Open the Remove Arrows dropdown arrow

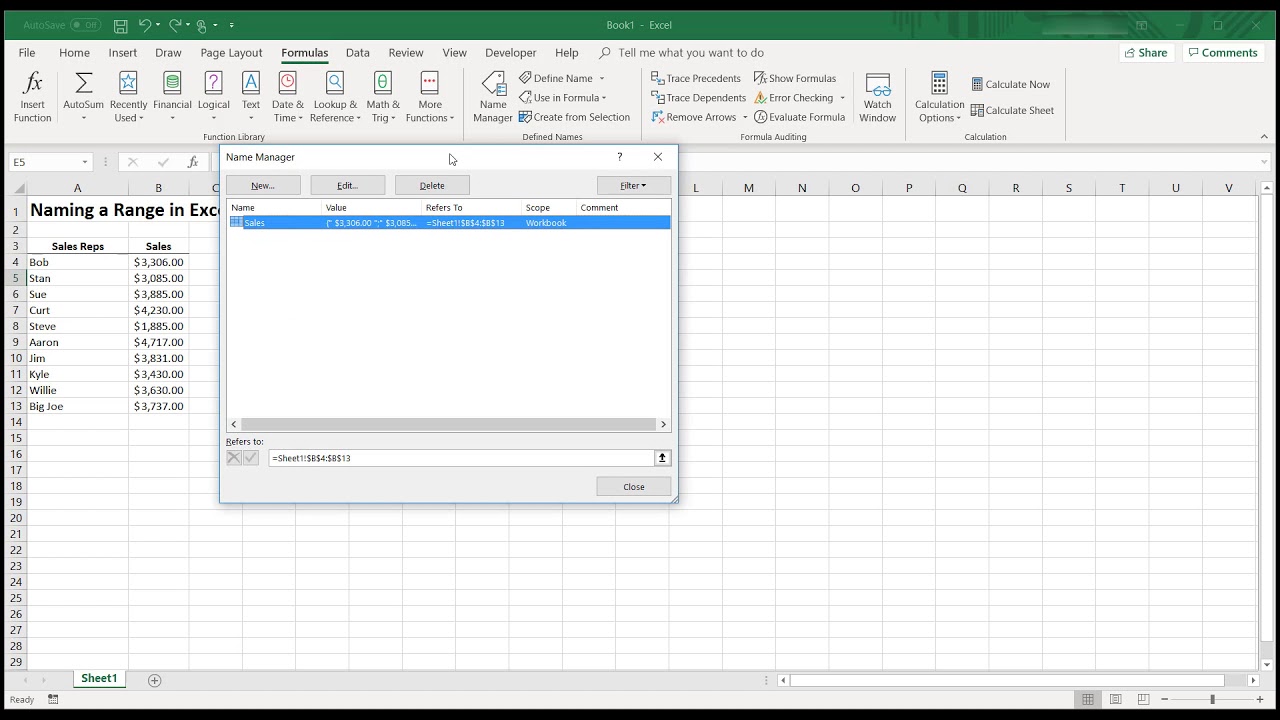(745, 117)
